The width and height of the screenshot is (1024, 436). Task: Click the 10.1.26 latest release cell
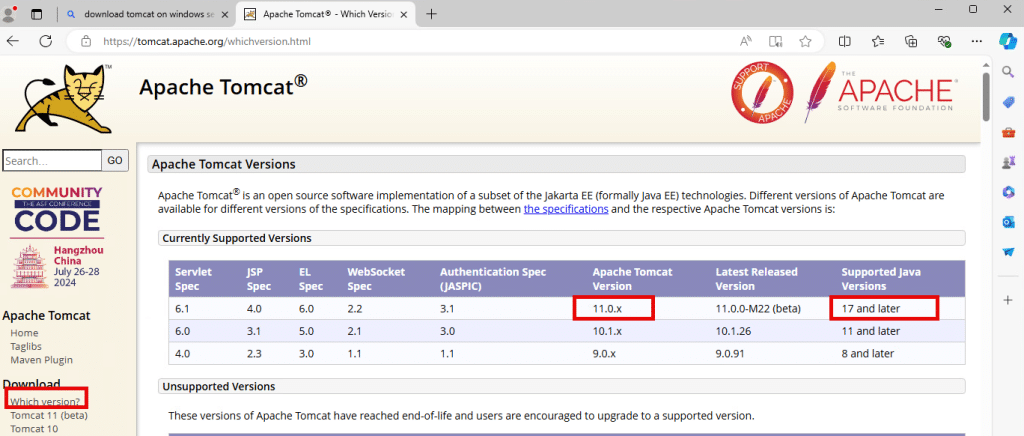tap(733, 331)
